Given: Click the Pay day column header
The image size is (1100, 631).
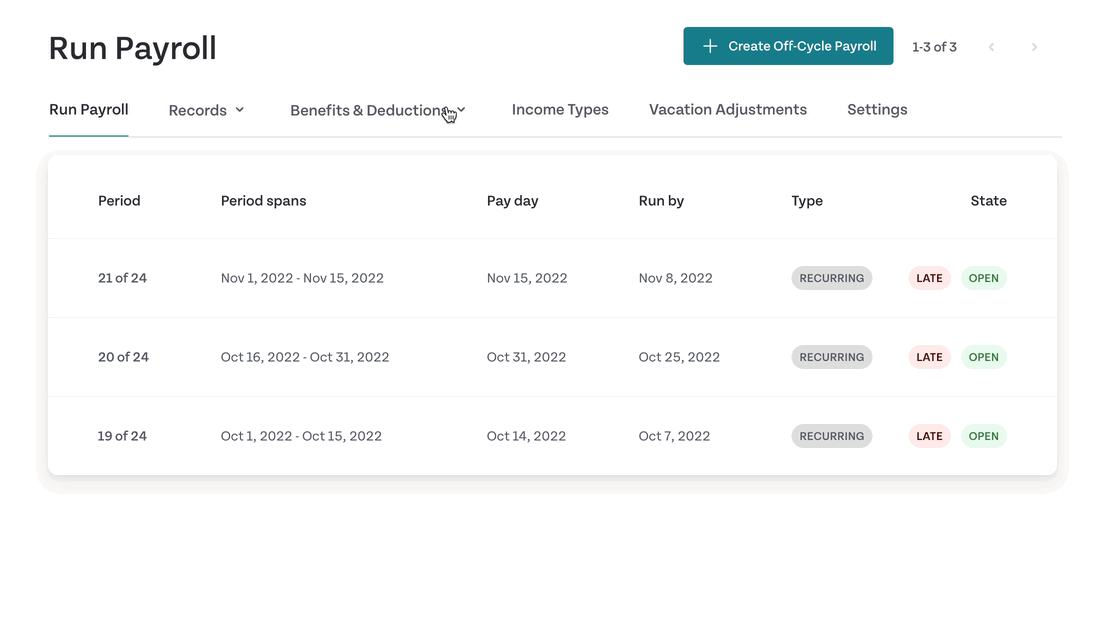Looking at the screenshot, I should coord(512,201).
